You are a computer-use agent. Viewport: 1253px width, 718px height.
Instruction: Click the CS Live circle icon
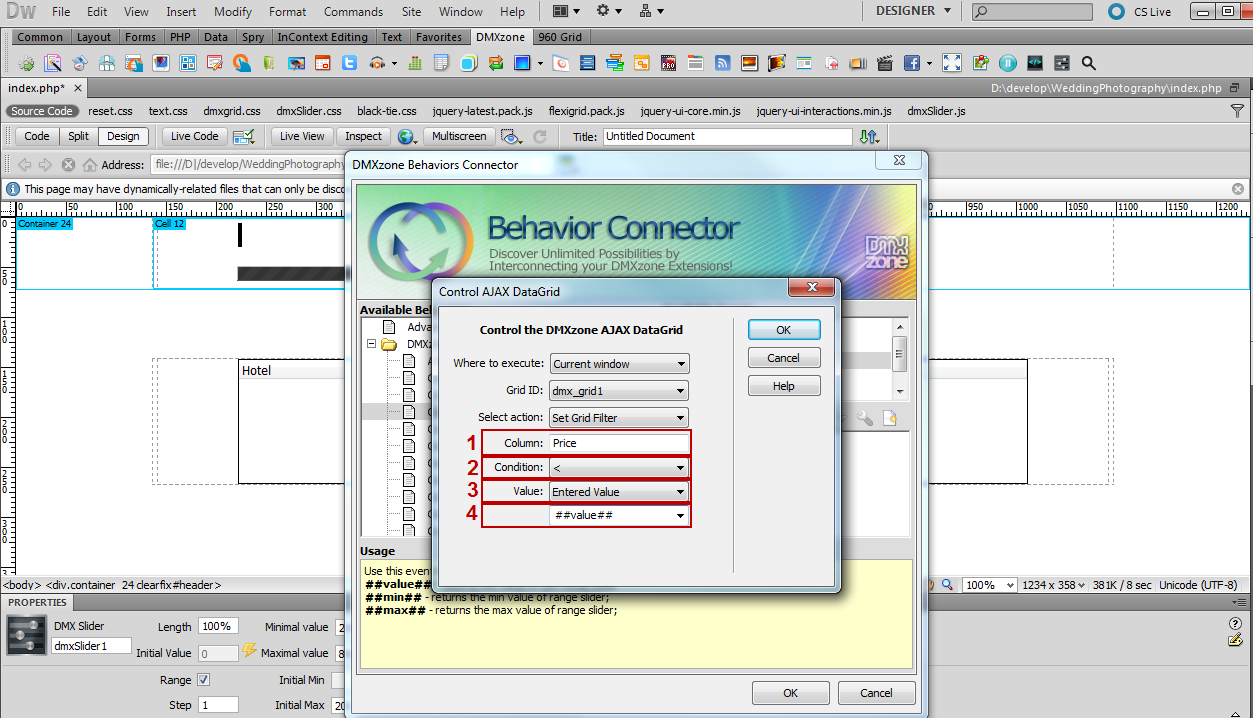pyautogui.click(x=1117, y=12)
